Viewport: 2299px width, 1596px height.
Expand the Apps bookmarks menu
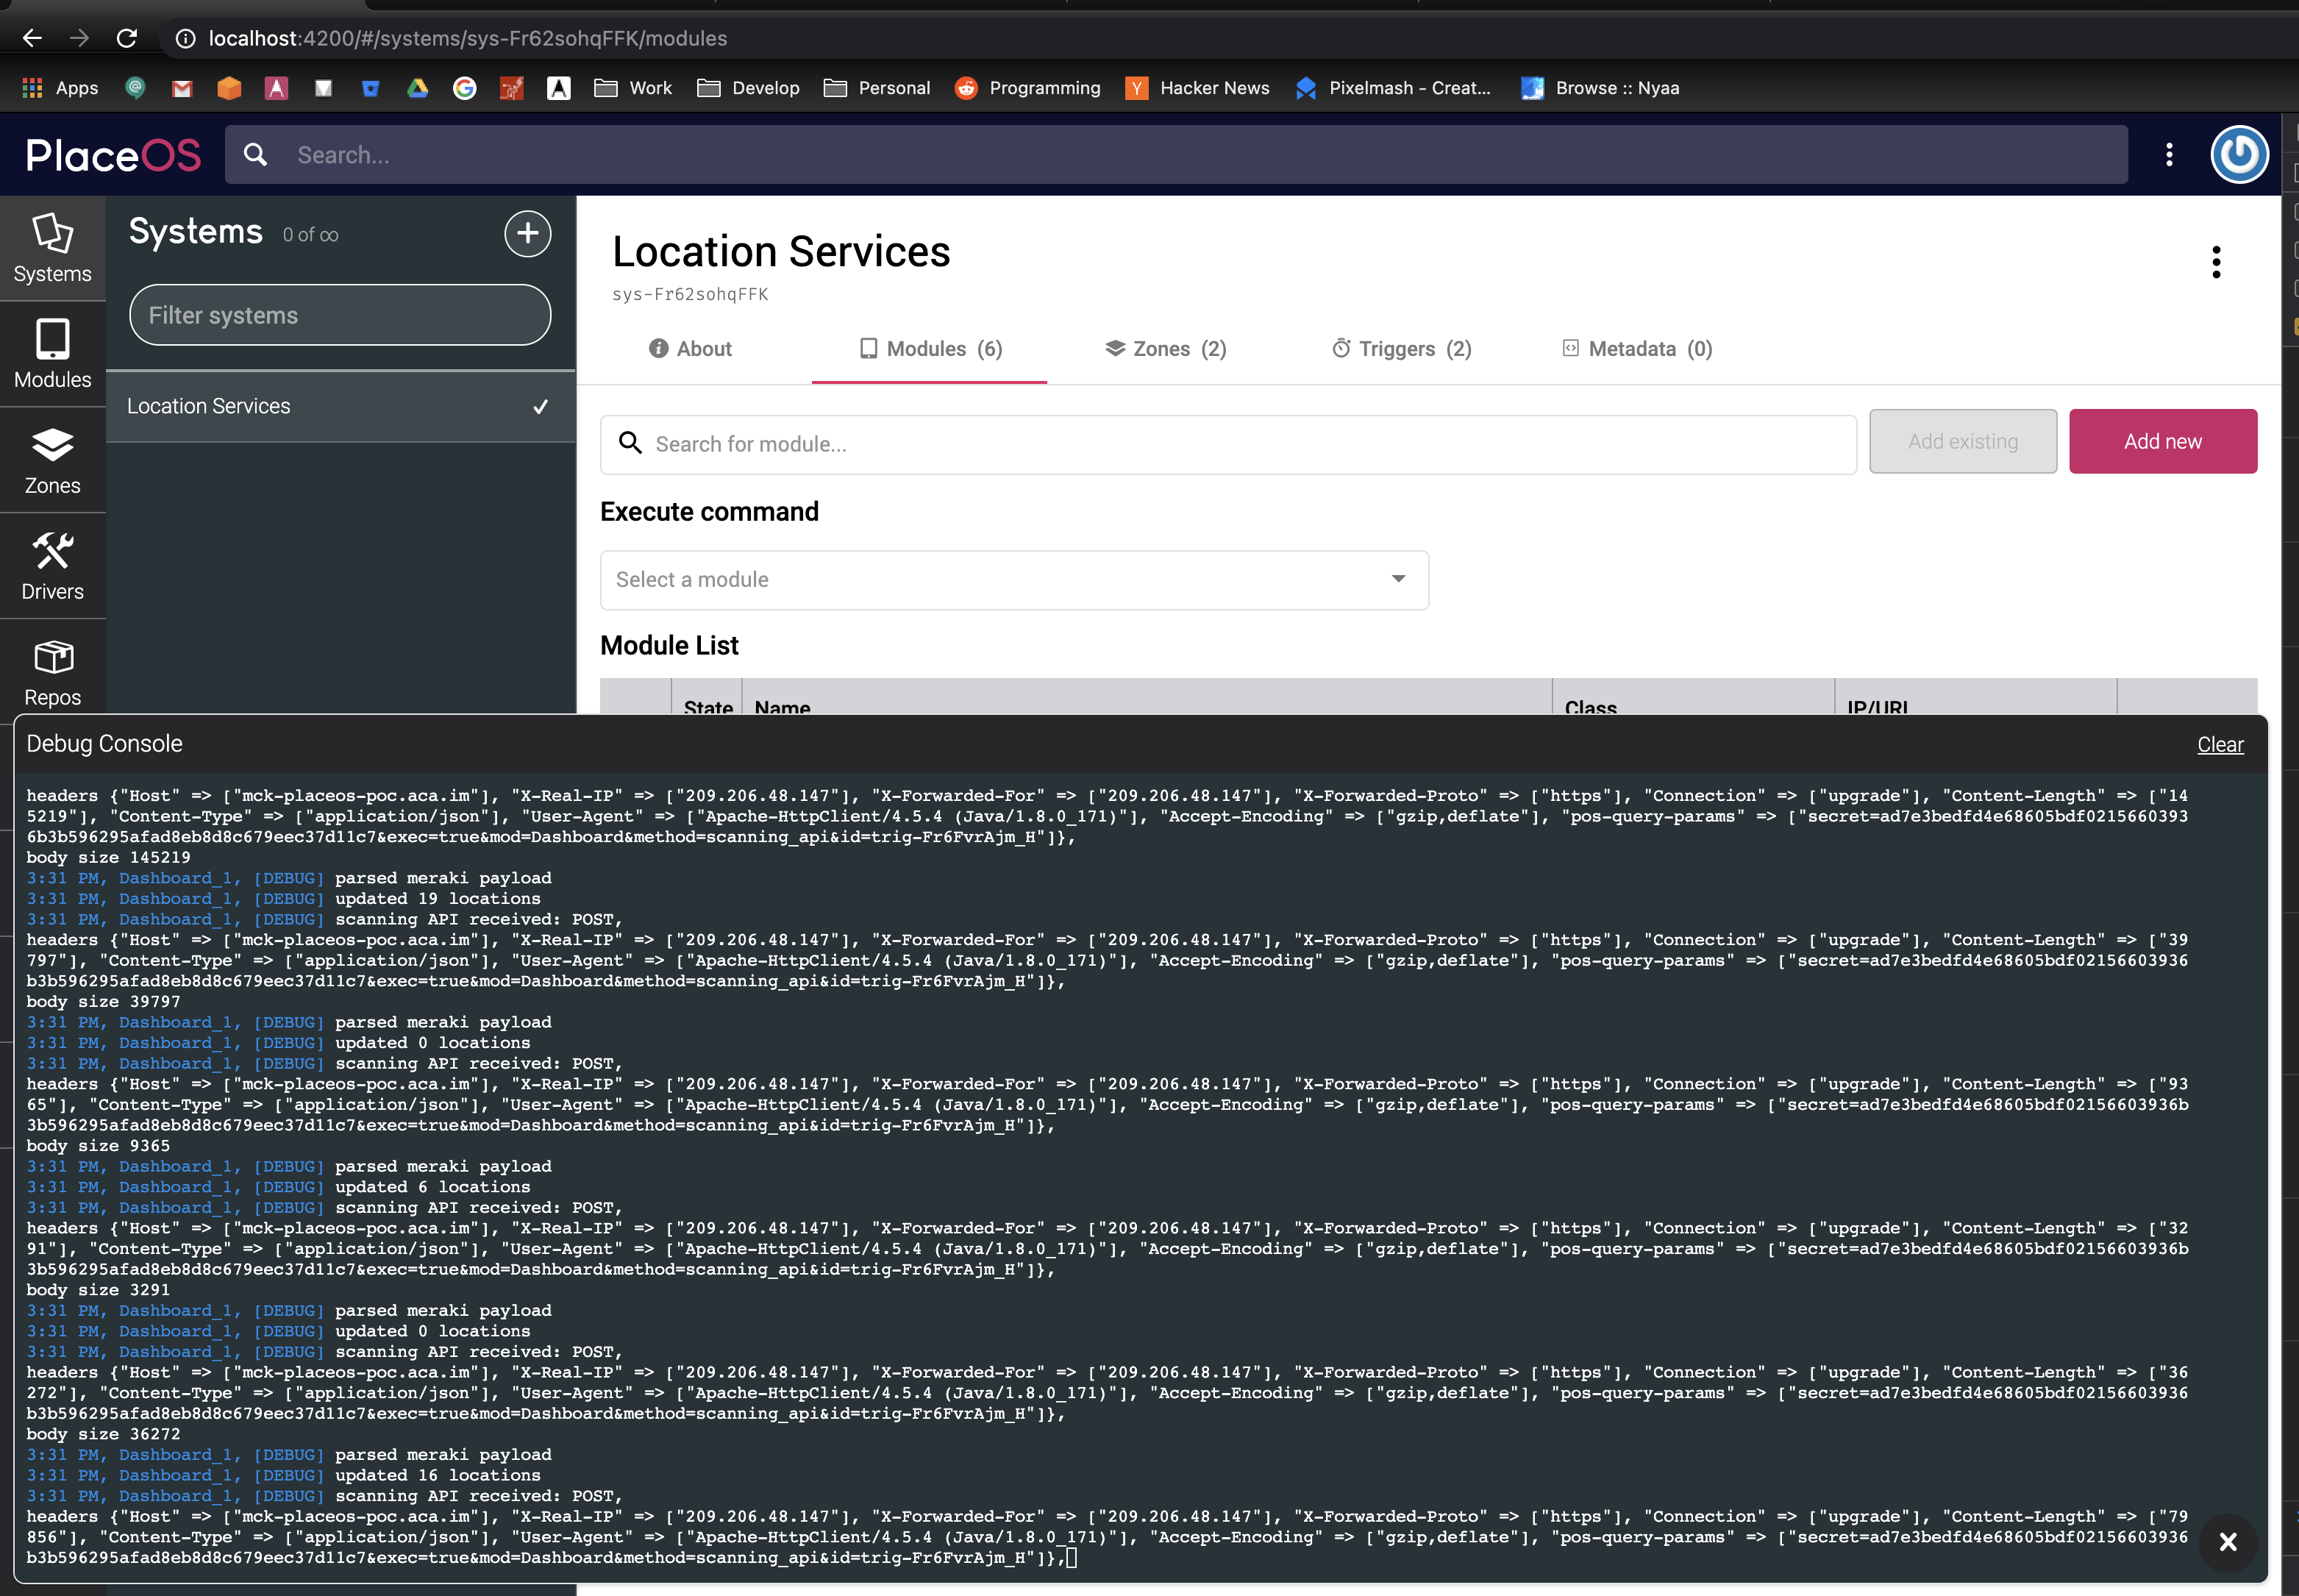pyautogui.click(x=60, y=88)
